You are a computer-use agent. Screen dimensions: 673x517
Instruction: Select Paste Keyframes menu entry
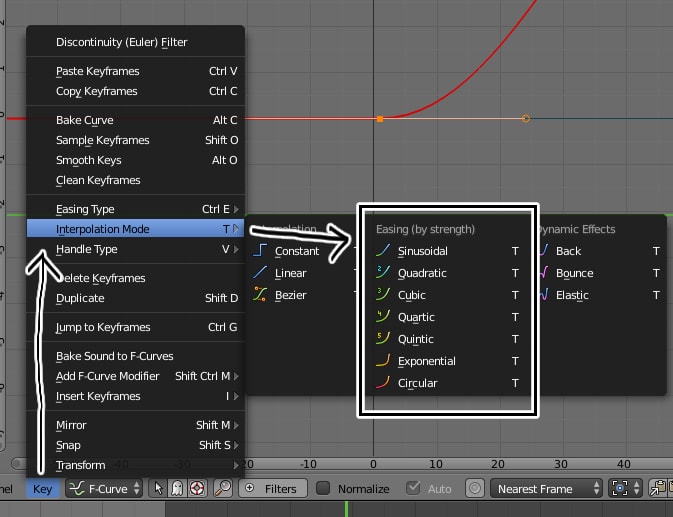pos(135,71)
